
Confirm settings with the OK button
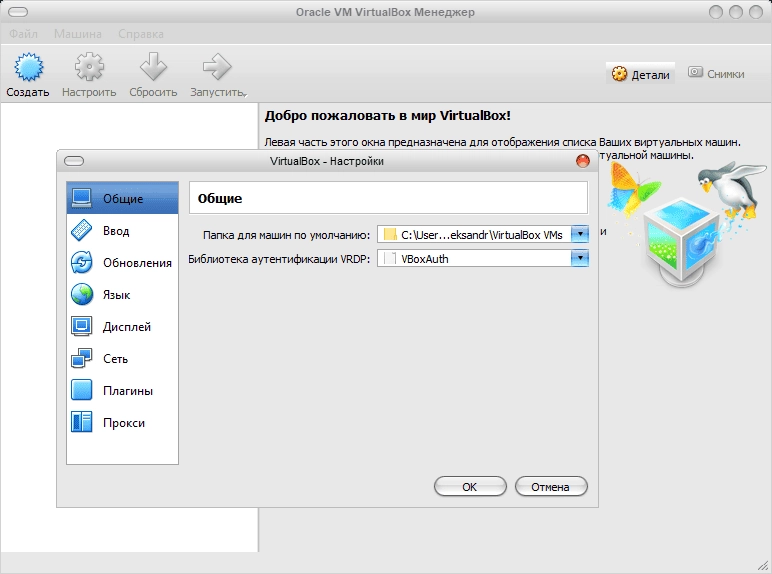pyautogui.click(x=470, y=486)
